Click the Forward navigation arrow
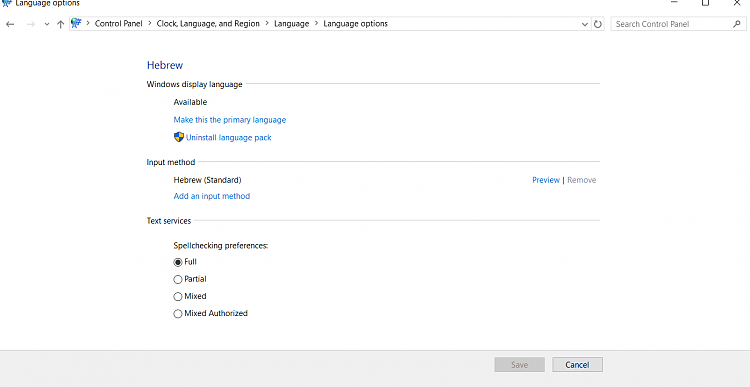This screenshot has width=750, height=387. [31, 24]
